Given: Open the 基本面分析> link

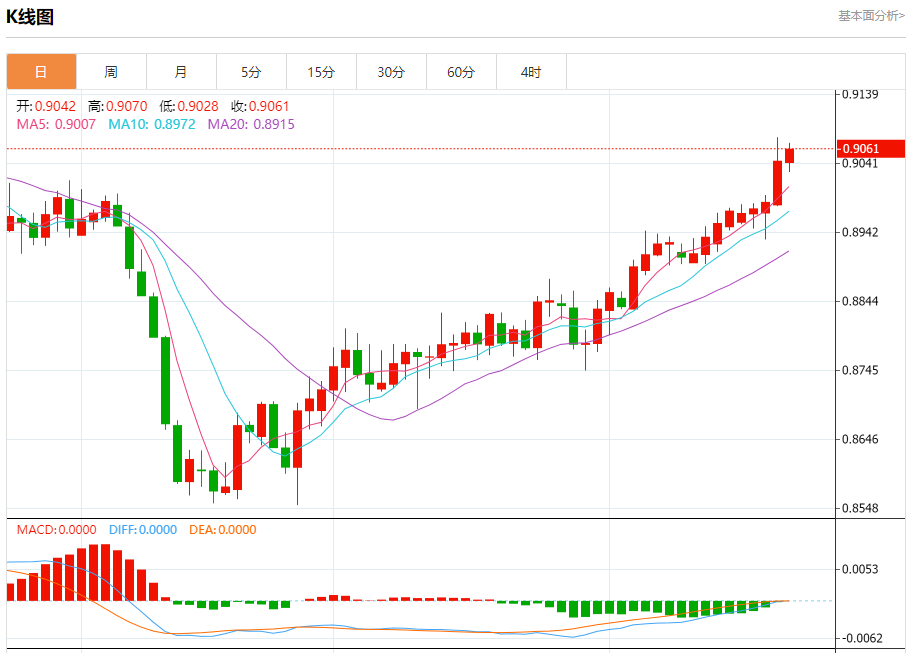Looking at the screenshot, I should tap(871, 16).
